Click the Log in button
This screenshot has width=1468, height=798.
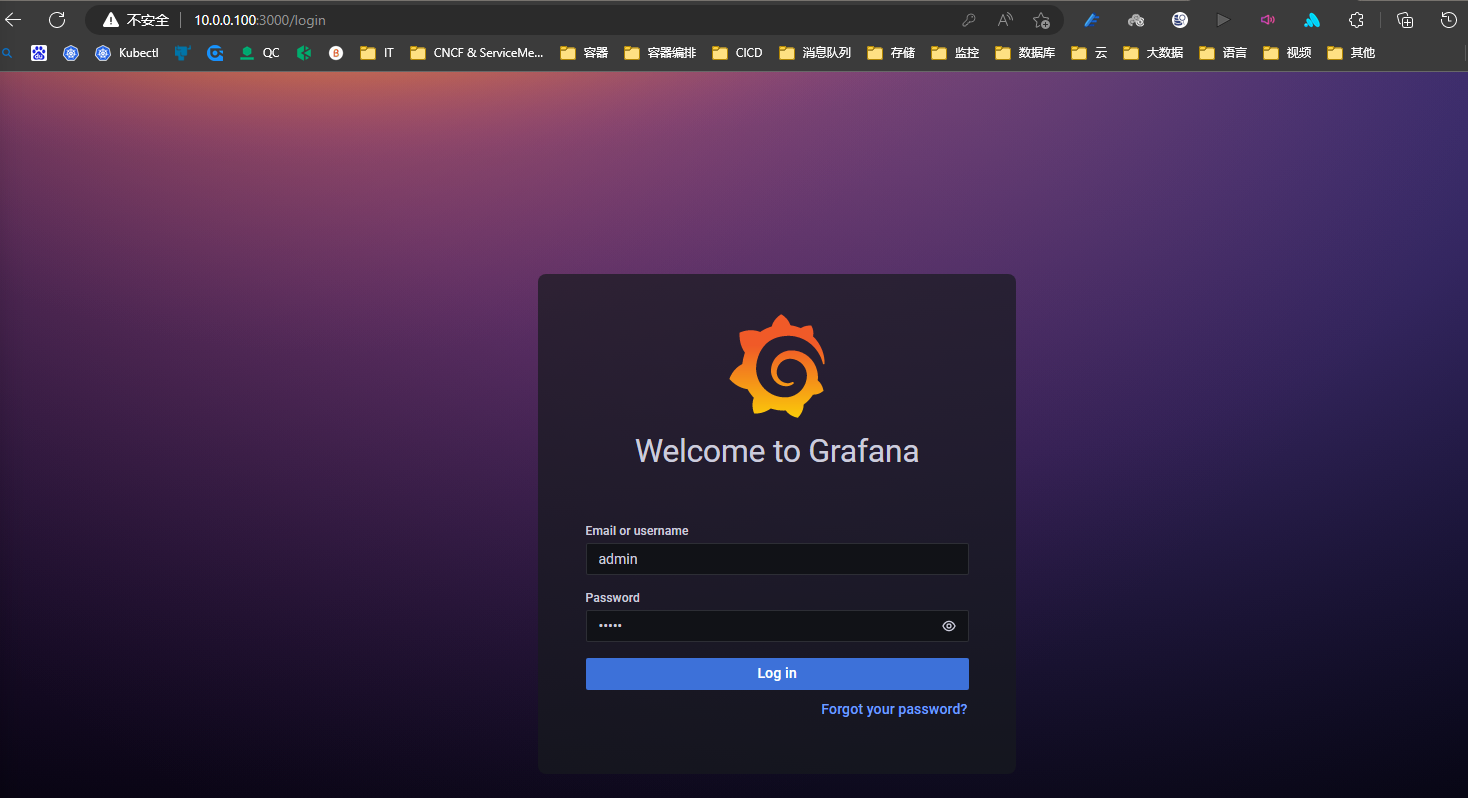coord(777,674)
